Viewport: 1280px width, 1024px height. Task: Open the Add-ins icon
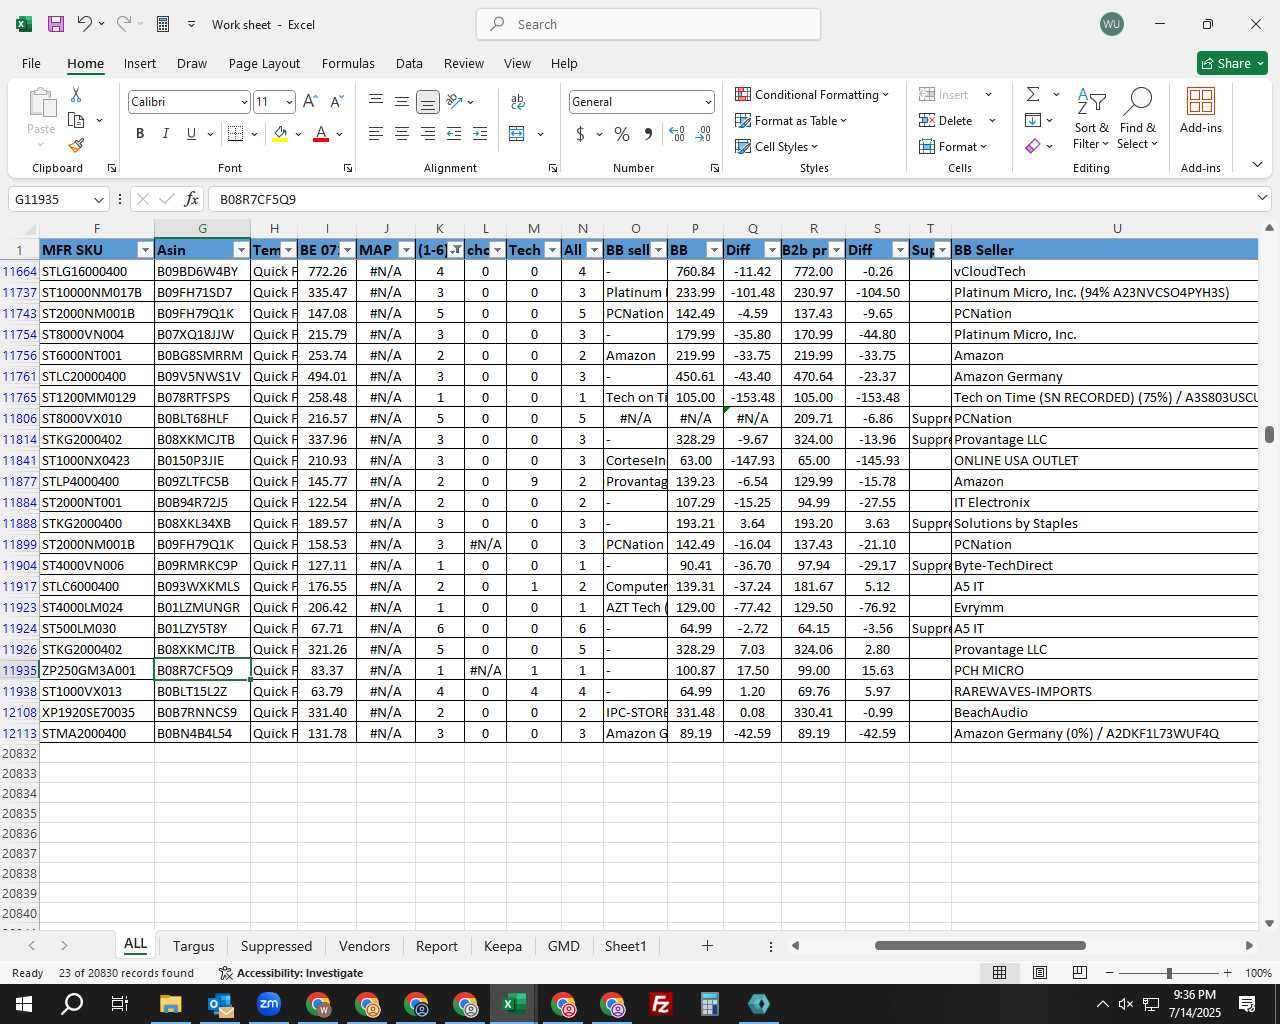pos(1200,110)
